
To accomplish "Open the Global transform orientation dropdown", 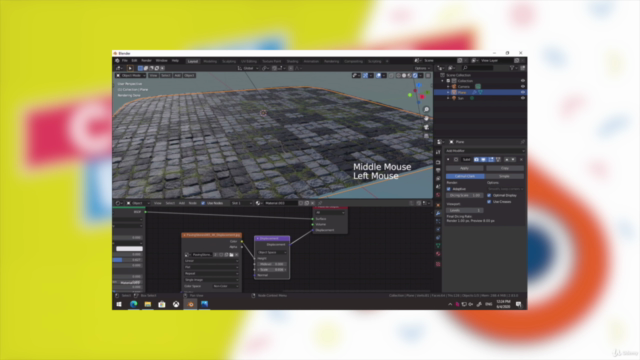I will click(248, 68).
